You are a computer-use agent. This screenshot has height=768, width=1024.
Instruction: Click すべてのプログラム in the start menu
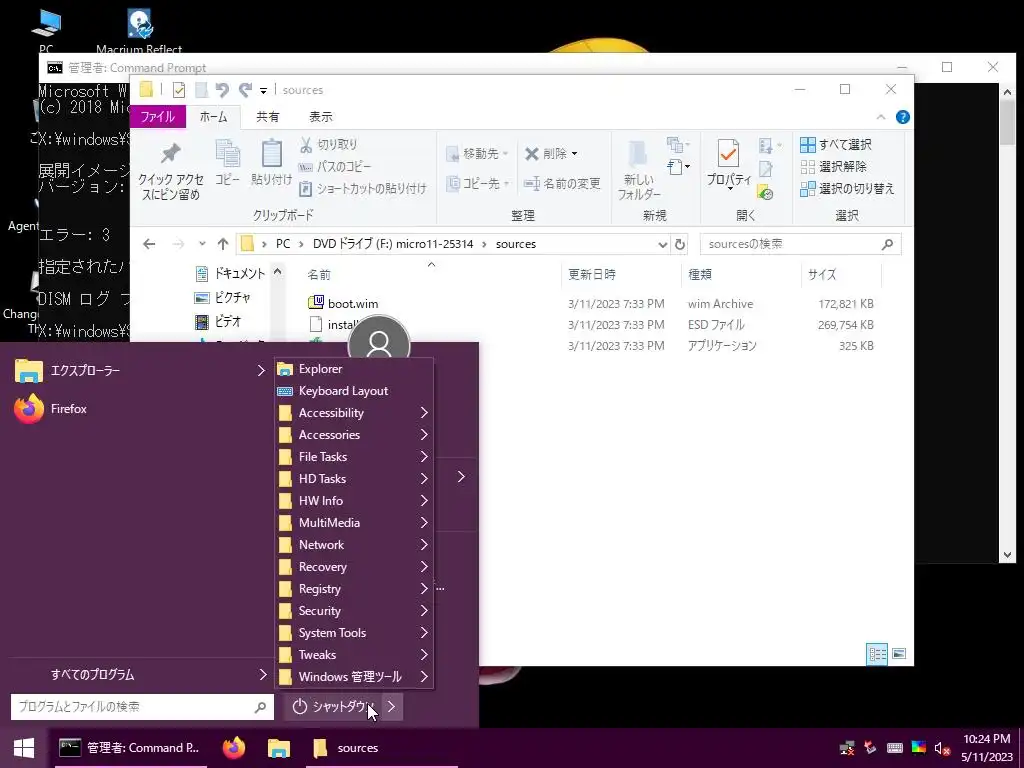[140, 675]
